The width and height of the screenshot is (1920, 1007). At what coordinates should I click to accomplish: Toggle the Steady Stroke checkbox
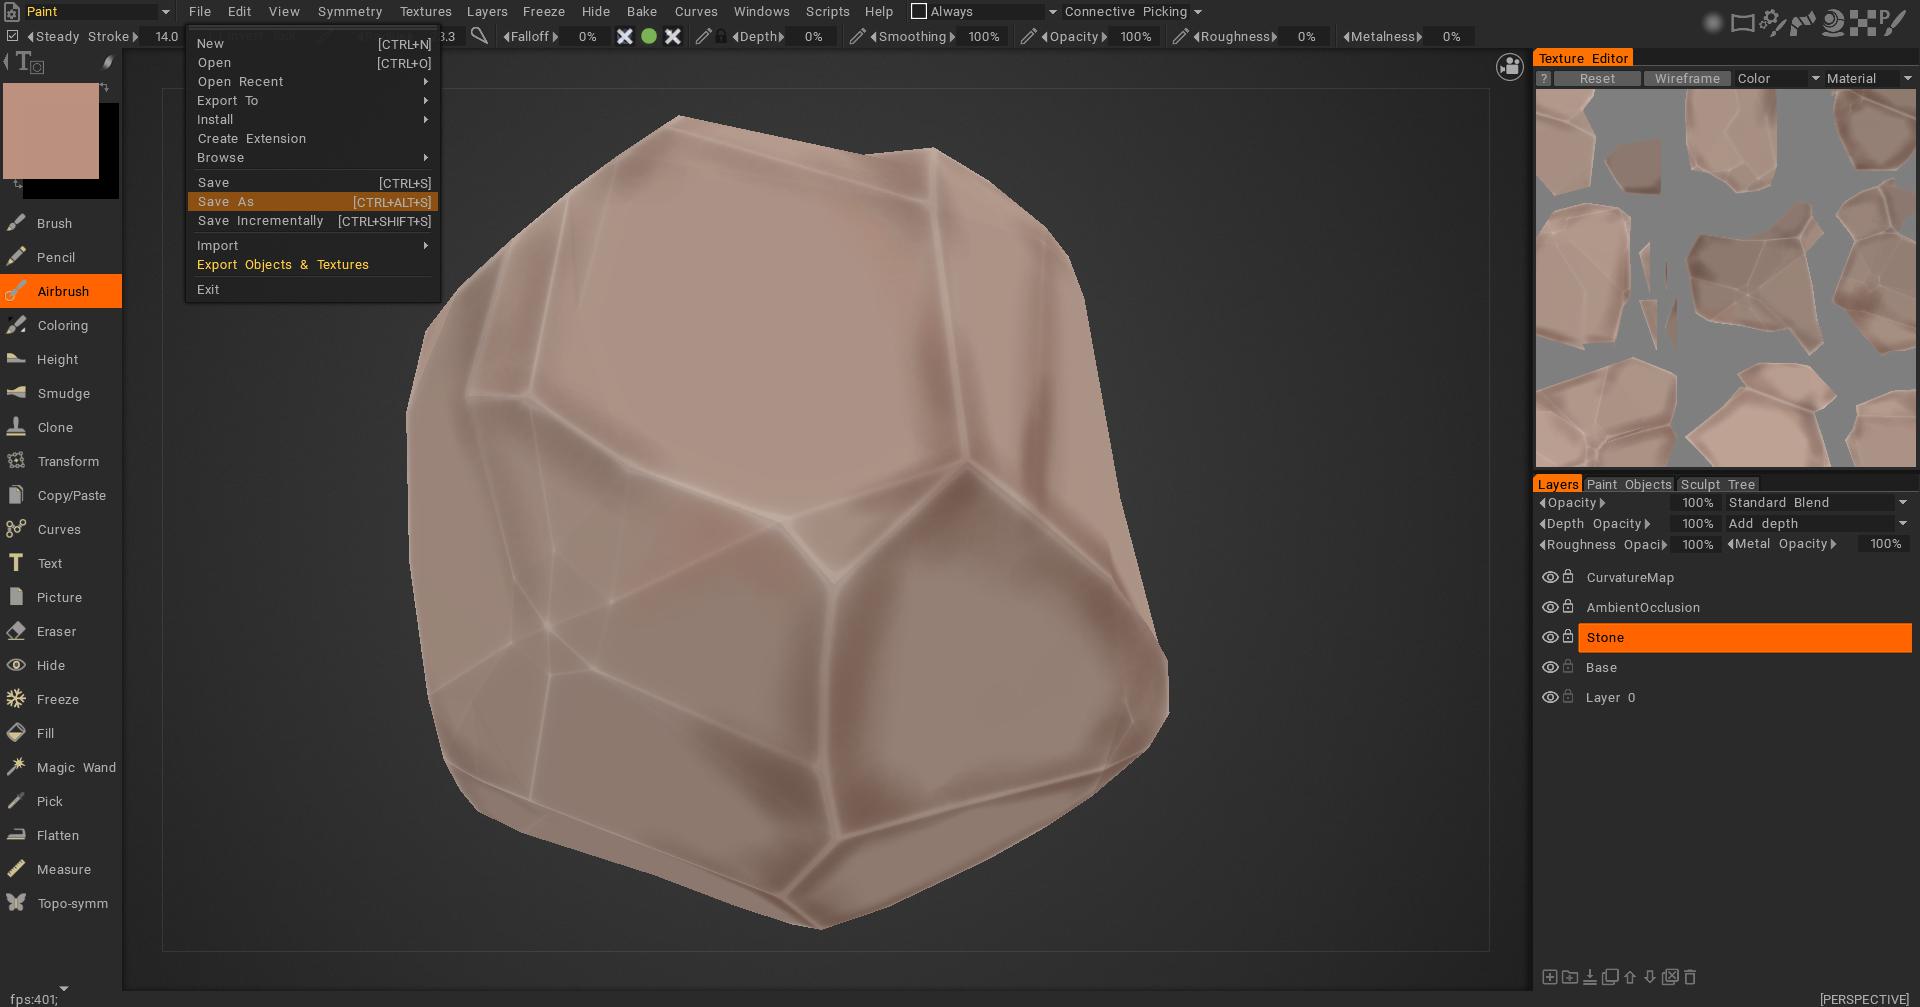pyautogui.click(x=12, y=36)
